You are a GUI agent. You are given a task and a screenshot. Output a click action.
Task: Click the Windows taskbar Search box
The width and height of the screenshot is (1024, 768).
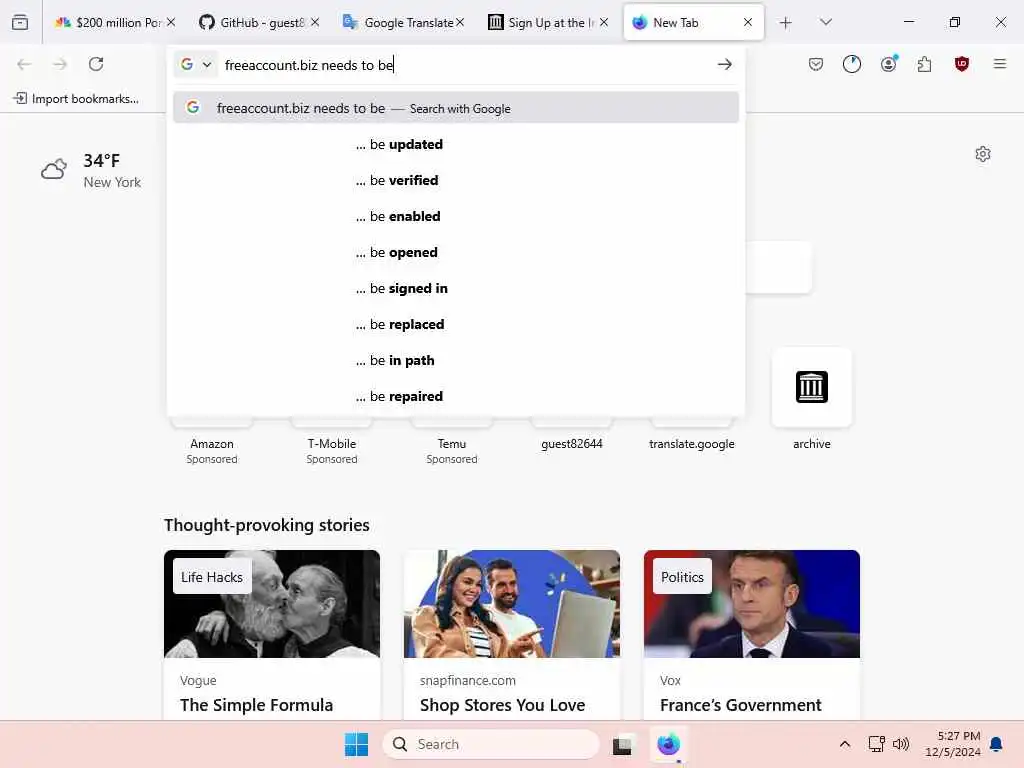[490, 744]
